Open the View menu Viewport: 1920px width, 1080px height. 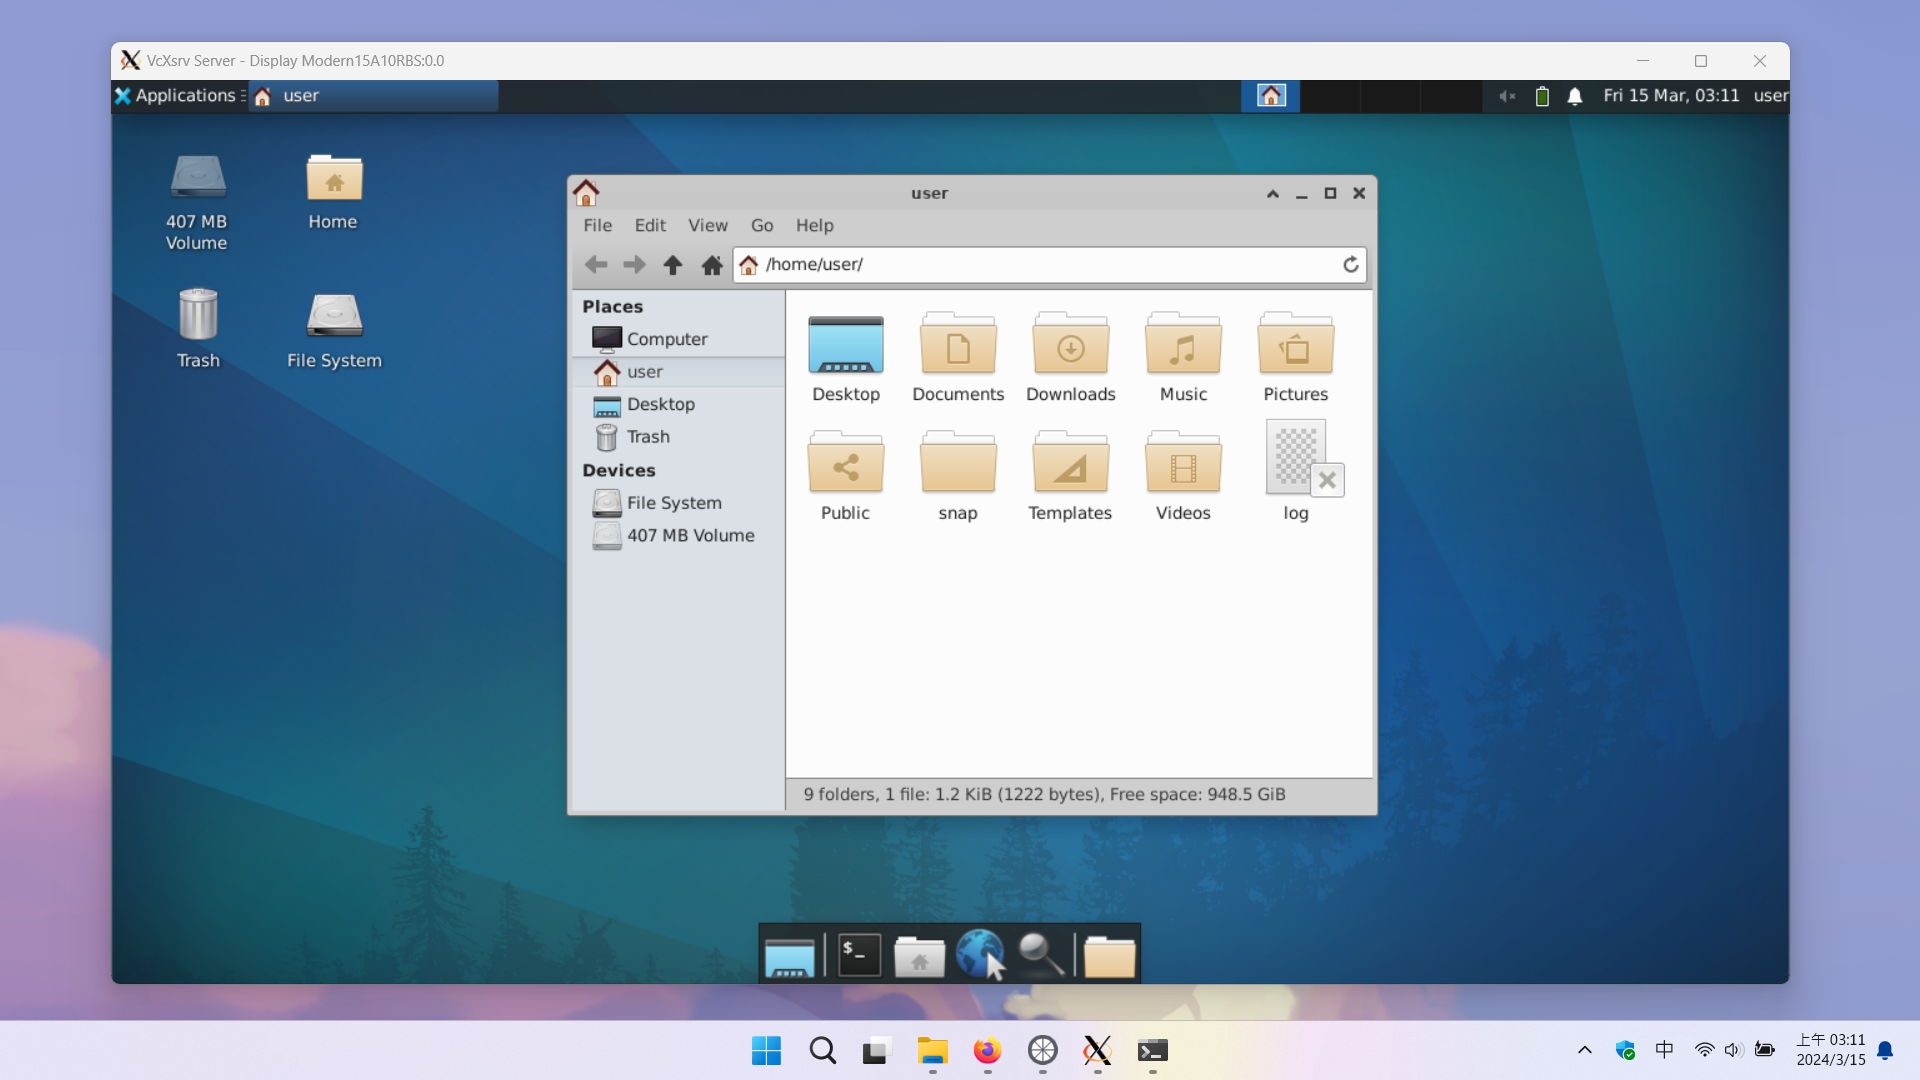(x=707, y=226)
